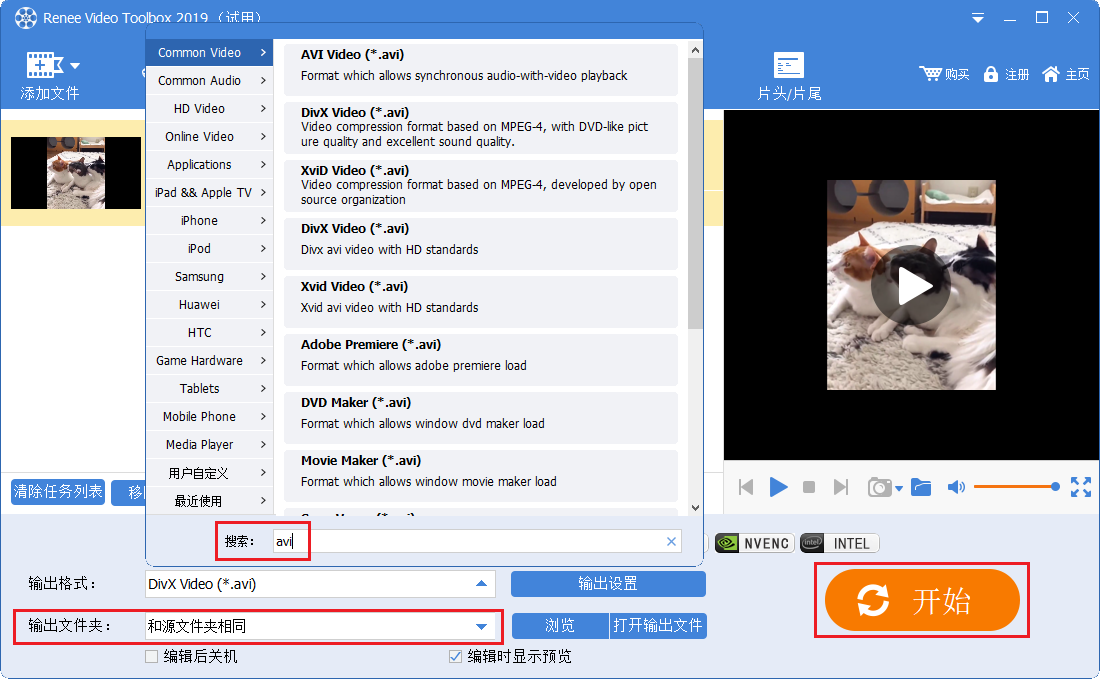
Task: Open 最近使用 category
Action: [x=209, y=501]
